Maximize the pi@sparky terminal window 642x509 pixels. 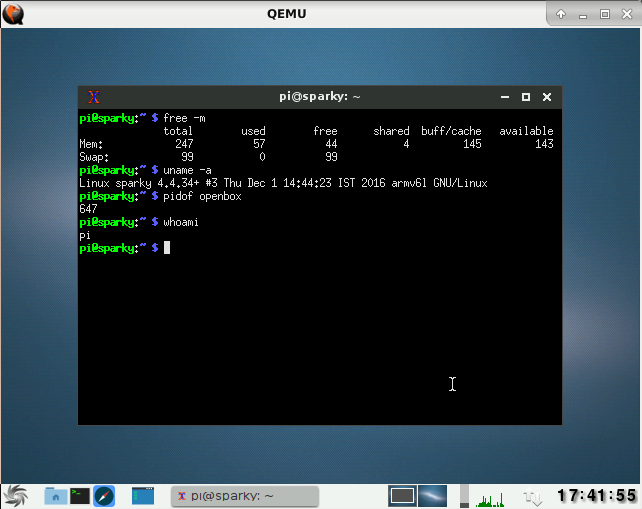point(526,97)
